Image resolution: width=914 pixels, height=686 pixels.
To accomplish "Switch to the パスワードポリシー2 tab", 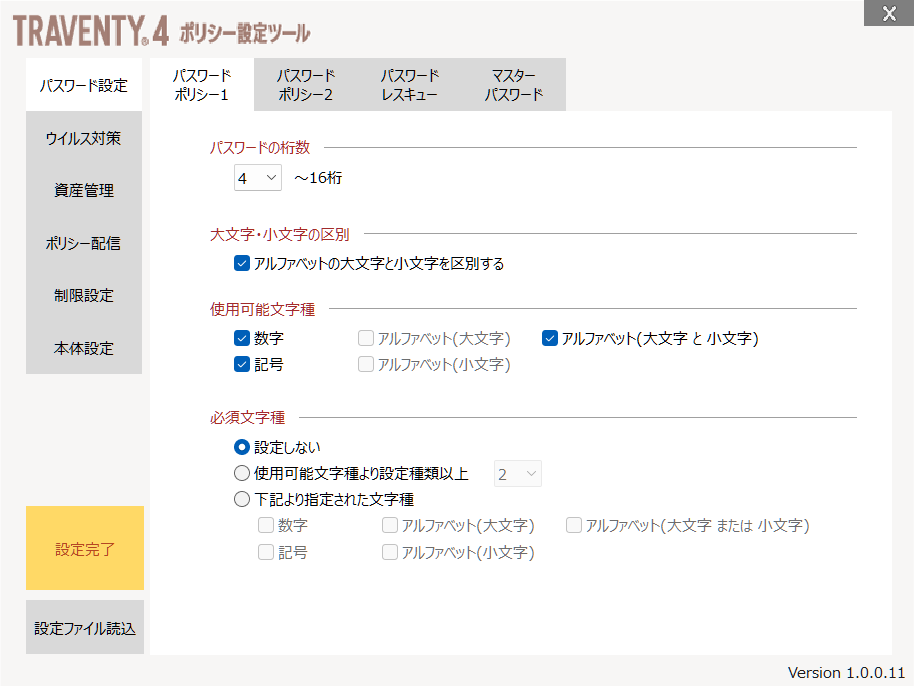I will (304, 84).
